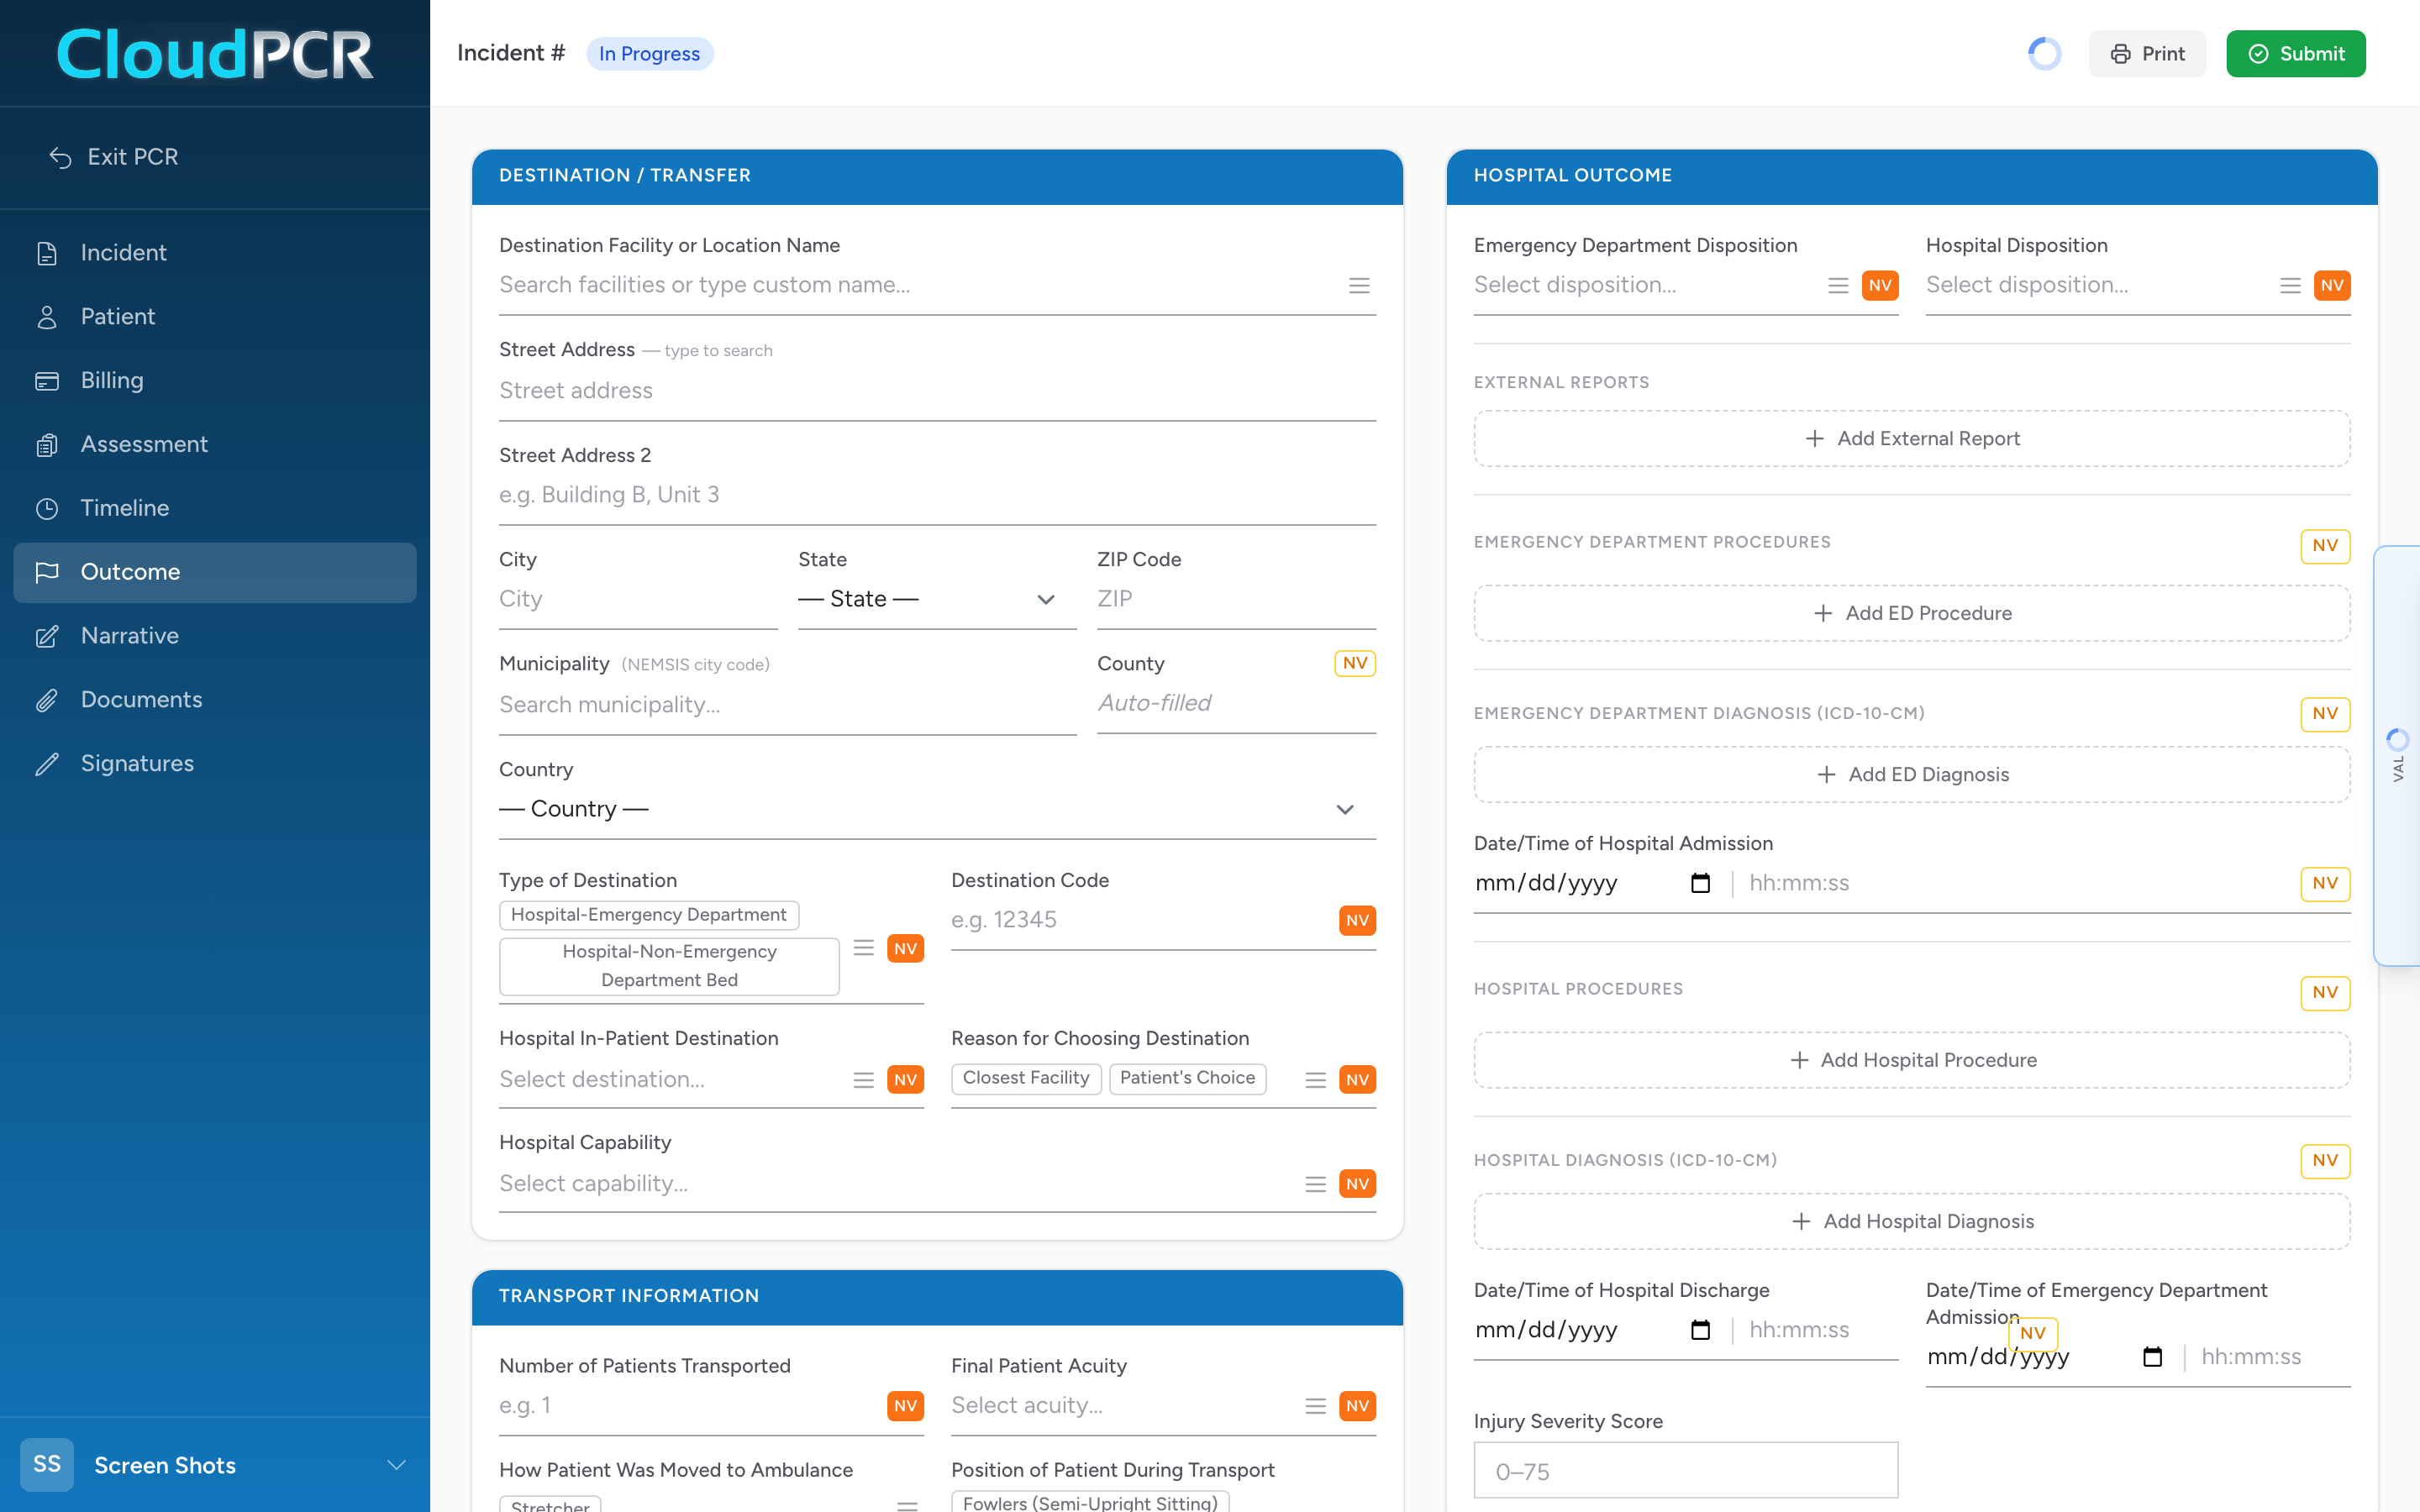Toggle NV for Date/Time of Hospital Admission
The image size is (2420, 1512).
click(2325, 883)
